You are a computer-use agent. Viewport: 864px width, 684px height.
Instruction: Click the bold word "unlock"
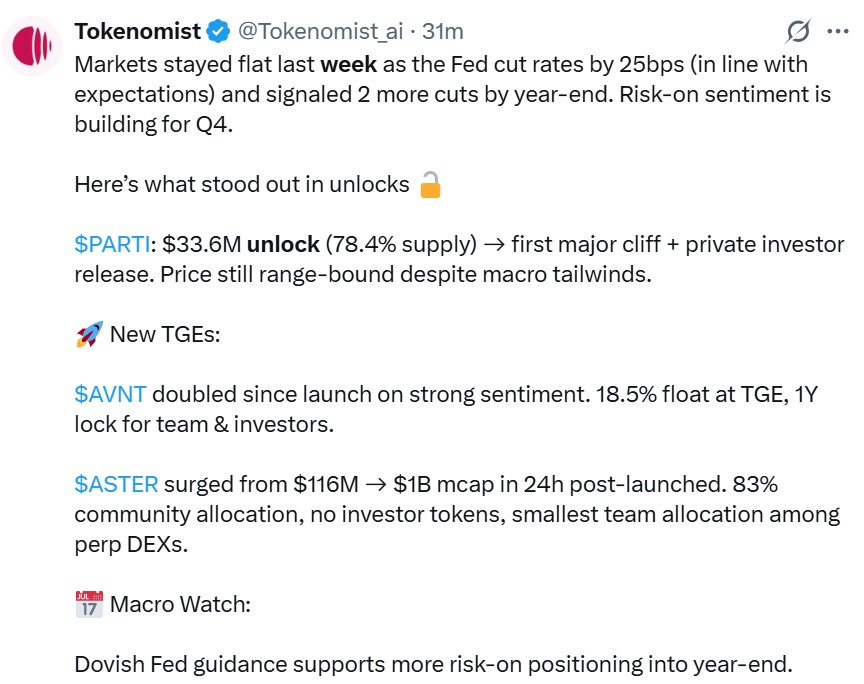tap(283, 244)
